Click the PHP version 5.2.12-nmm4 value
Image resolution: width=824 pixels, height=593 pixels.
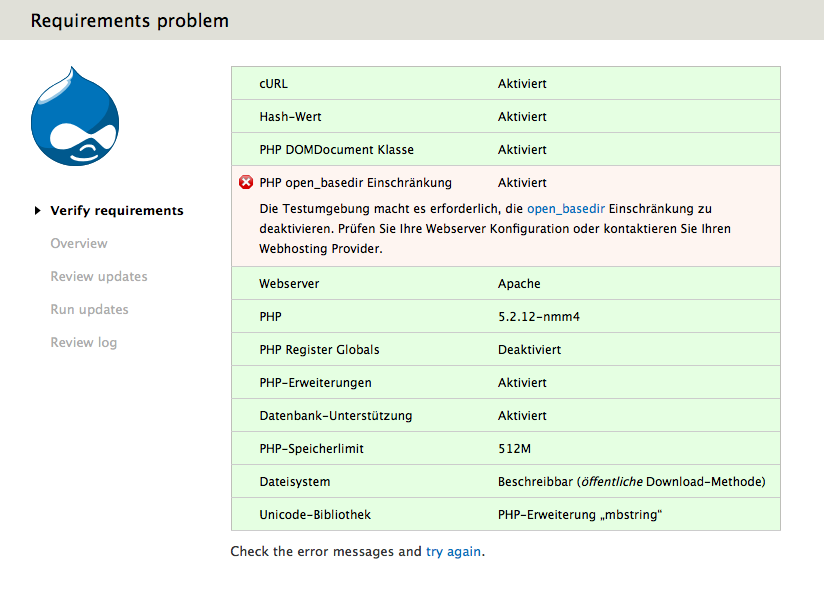pos(539,317)
